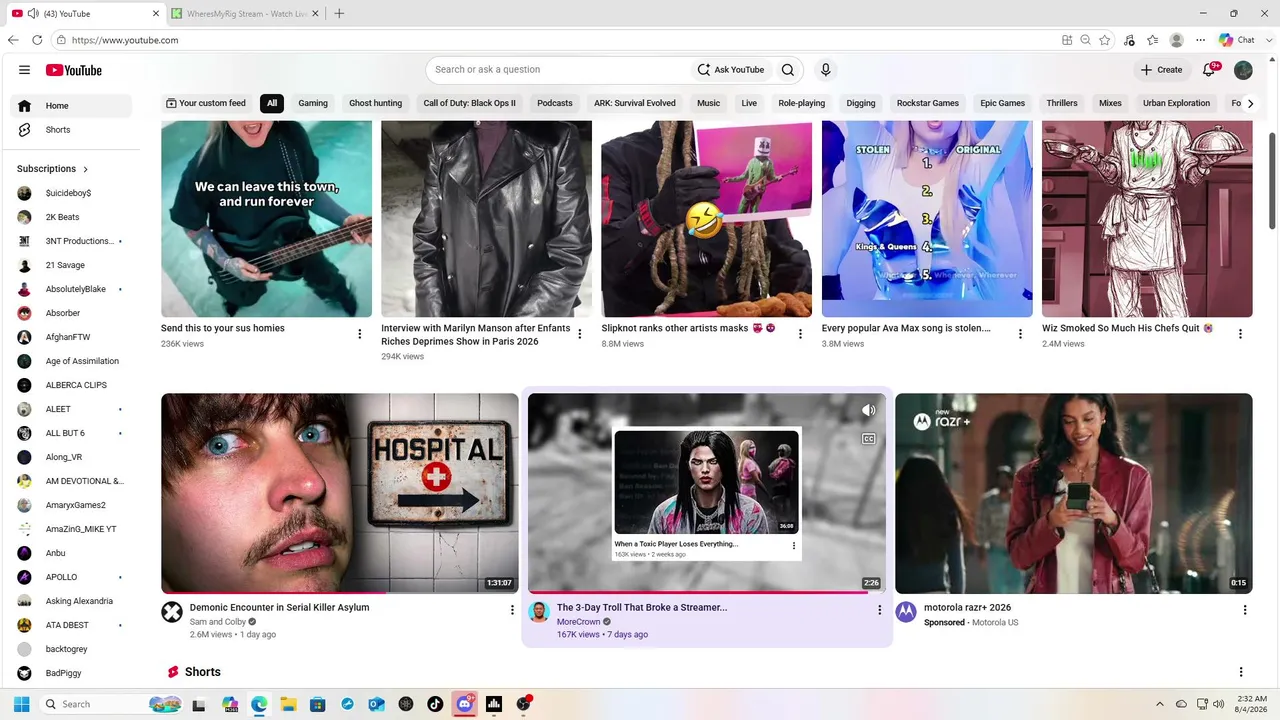This screenshot has width=1280, height=720.
Task: Select the Gaming chip
Action: pyautogui.click(x=313, y=103)
